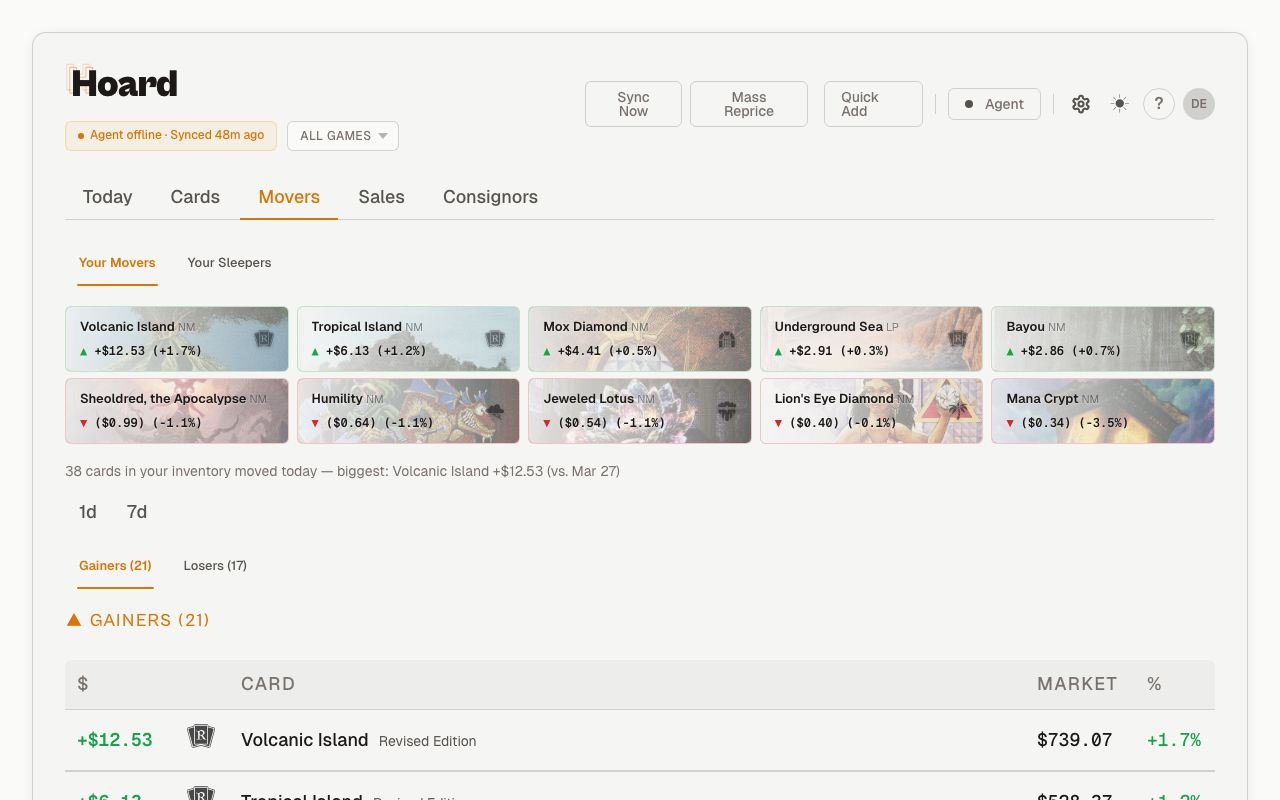Open the Cards tab

click(195, 197)
